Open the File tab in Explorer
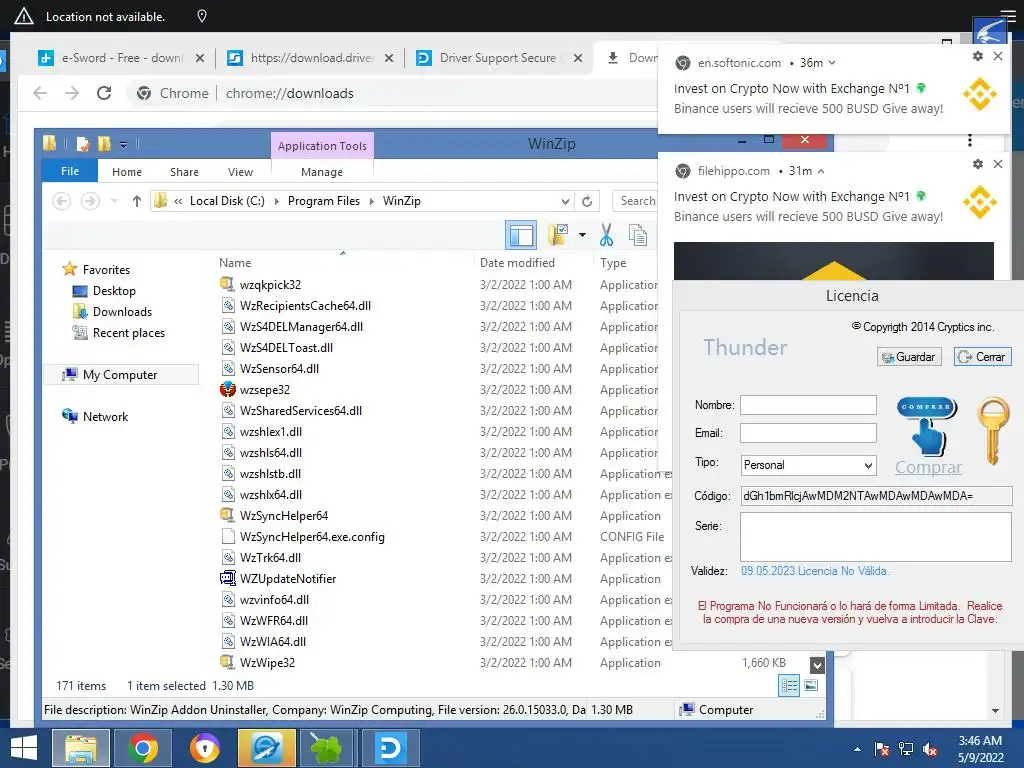Image resolution: width=1024 pixels, height=768 pixels. [70, 171]
